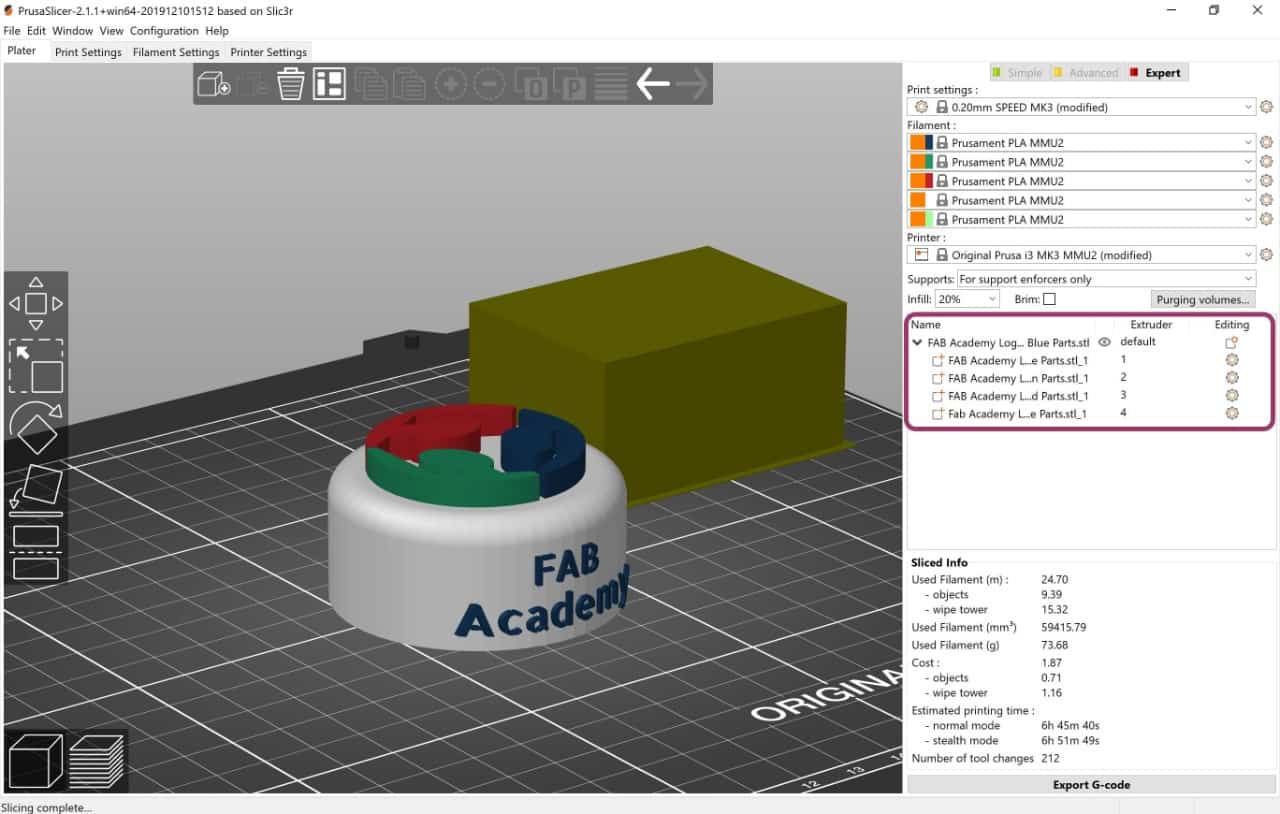Select part row with extruder 4

coord(1089,414)
